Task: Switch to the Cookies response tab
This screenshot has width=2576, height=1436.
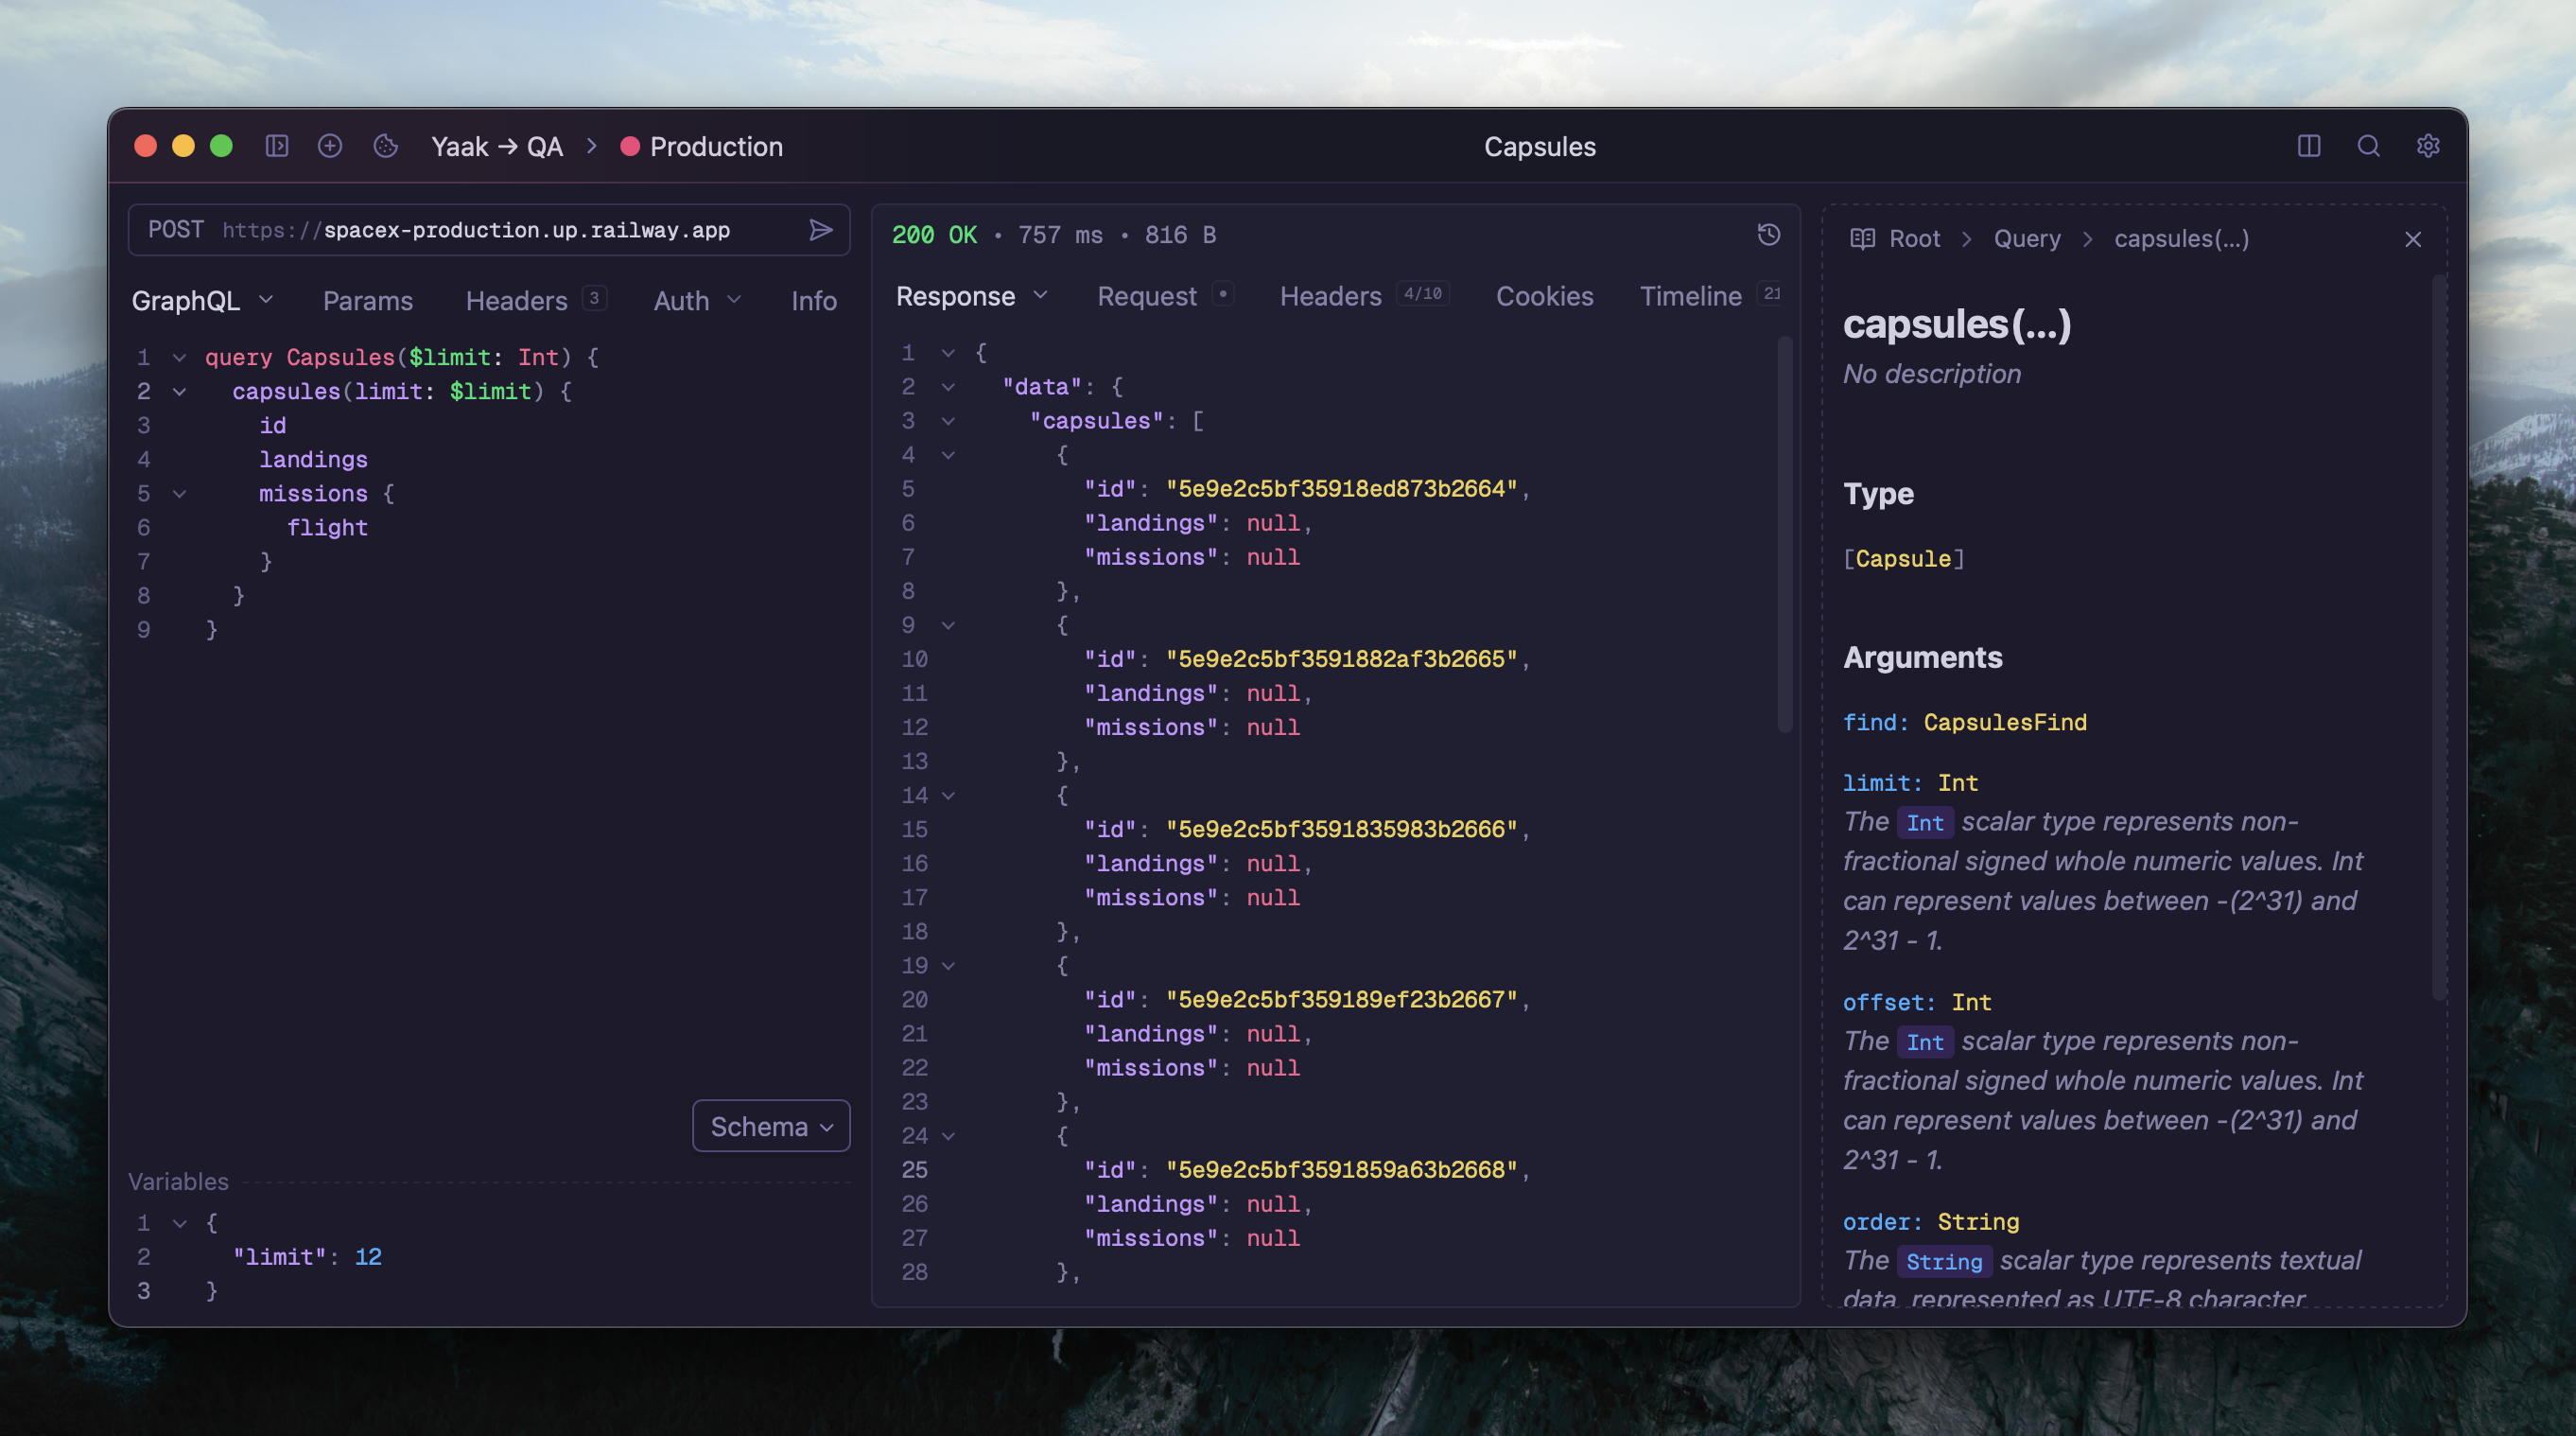Action: coord(1544,296)
